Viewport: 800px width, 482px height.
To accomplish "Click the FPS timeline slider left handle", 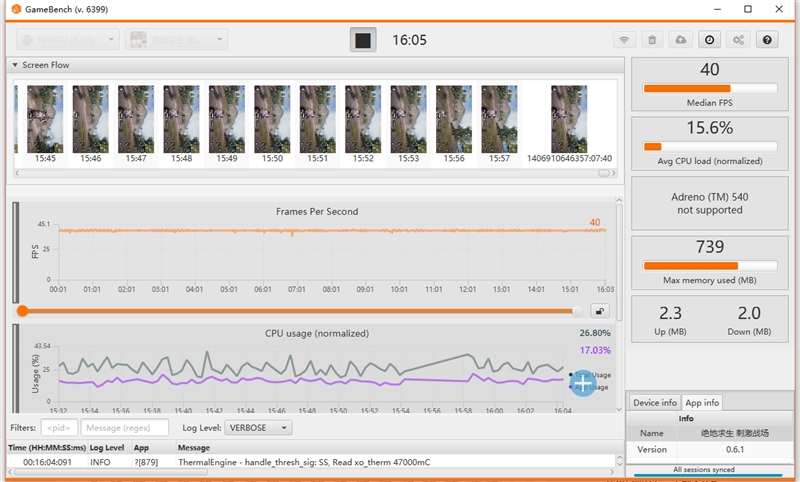I will [22, 311].
